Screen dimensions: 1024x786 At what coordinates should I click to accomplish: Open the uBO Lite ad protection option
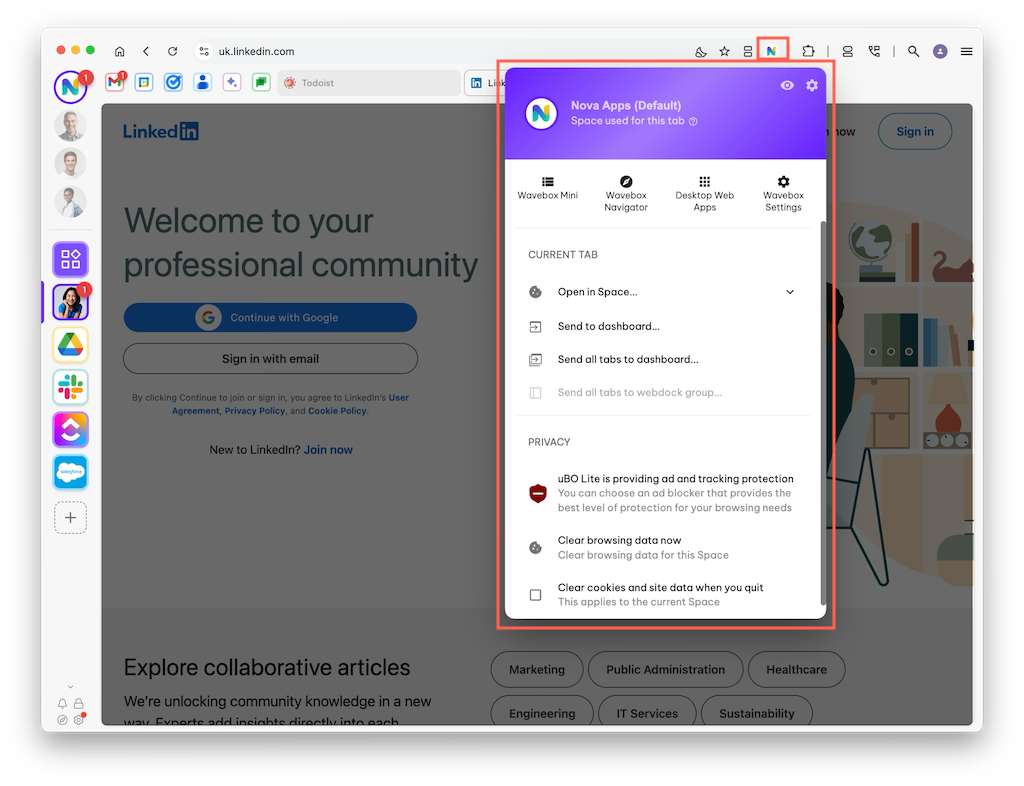pyautogui.click(x=664, y=493)
